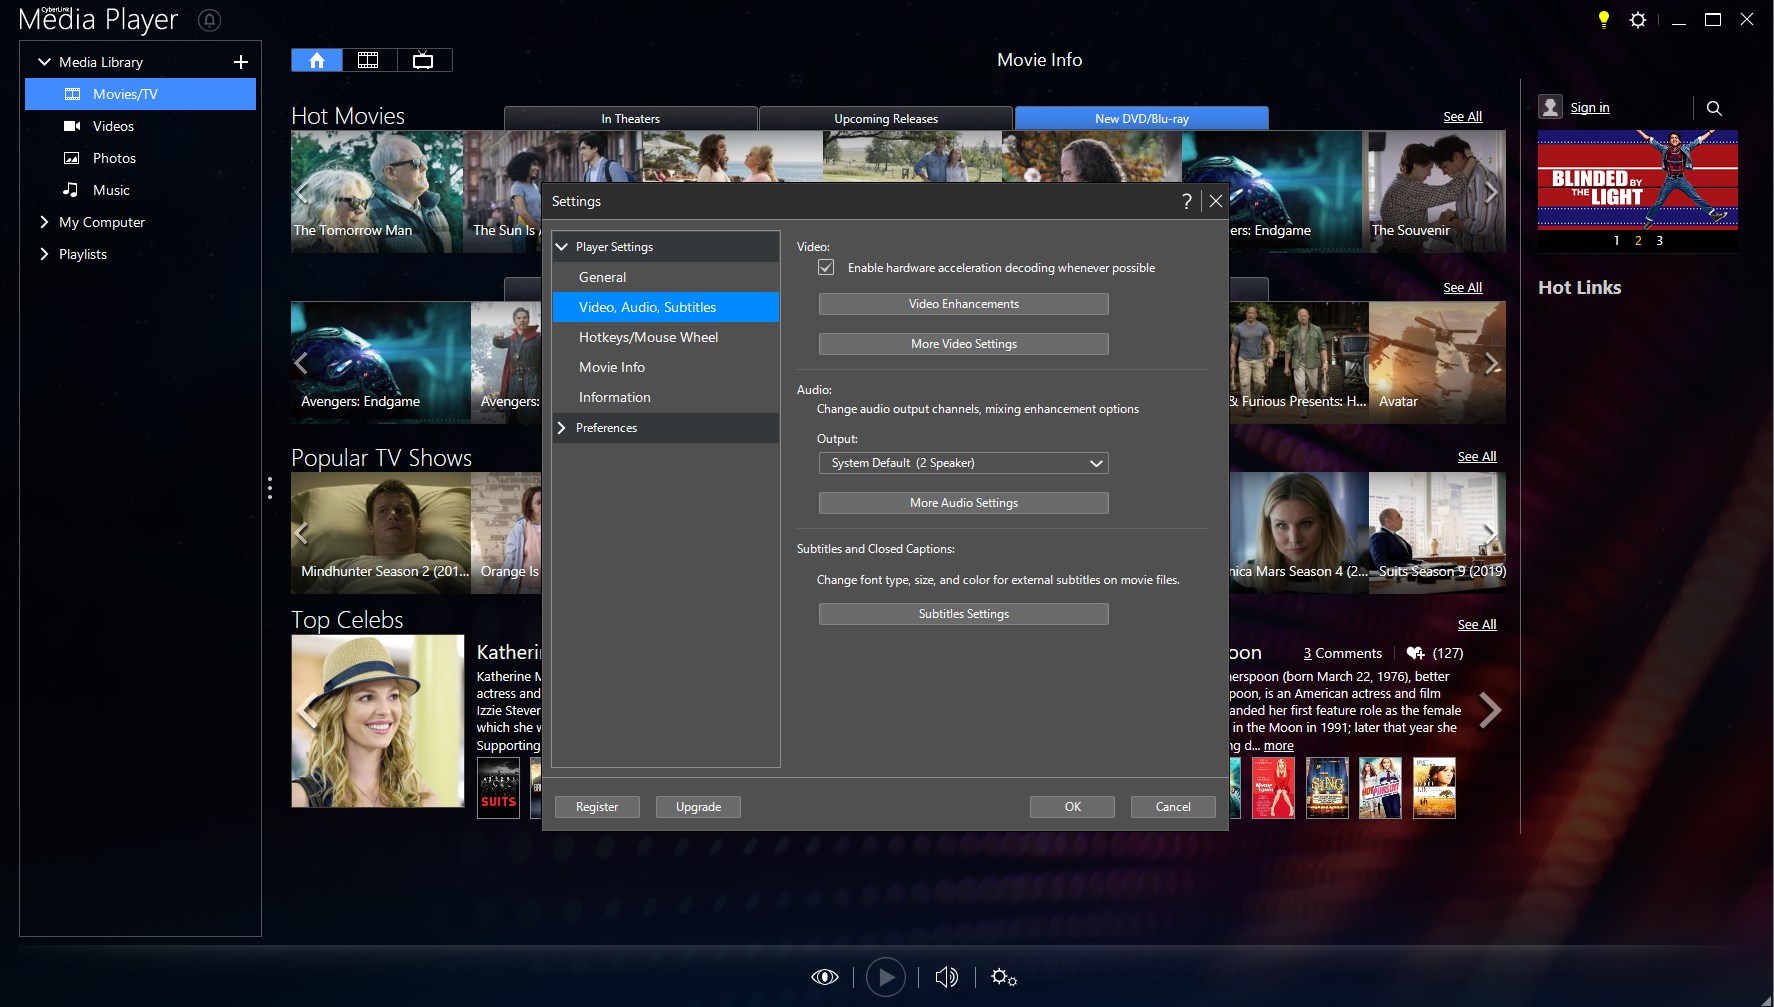Screen dimensions: 1774x1007
Task: Click the volume speaker icon
Action: pos(946,977)
